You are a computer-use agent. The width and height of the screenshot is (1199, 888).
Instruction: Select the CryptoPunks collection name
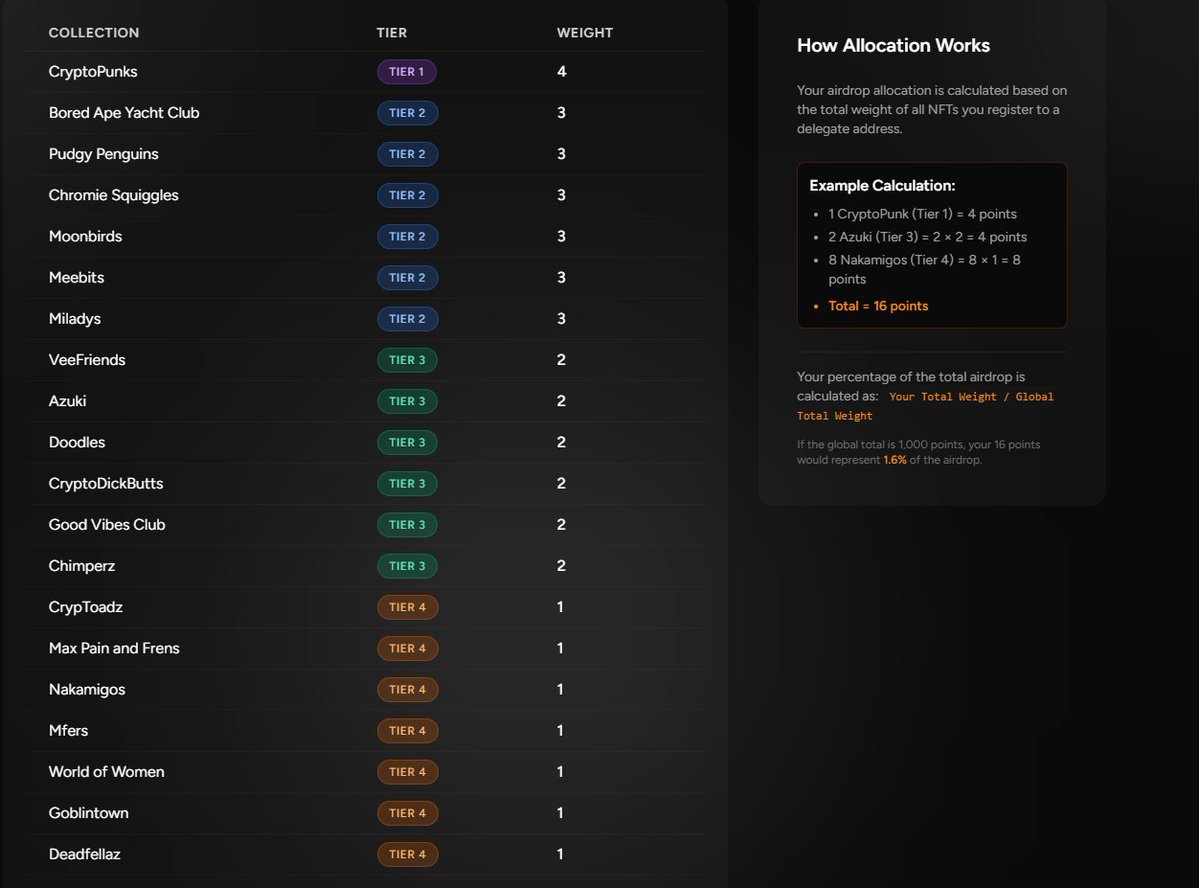93,72
